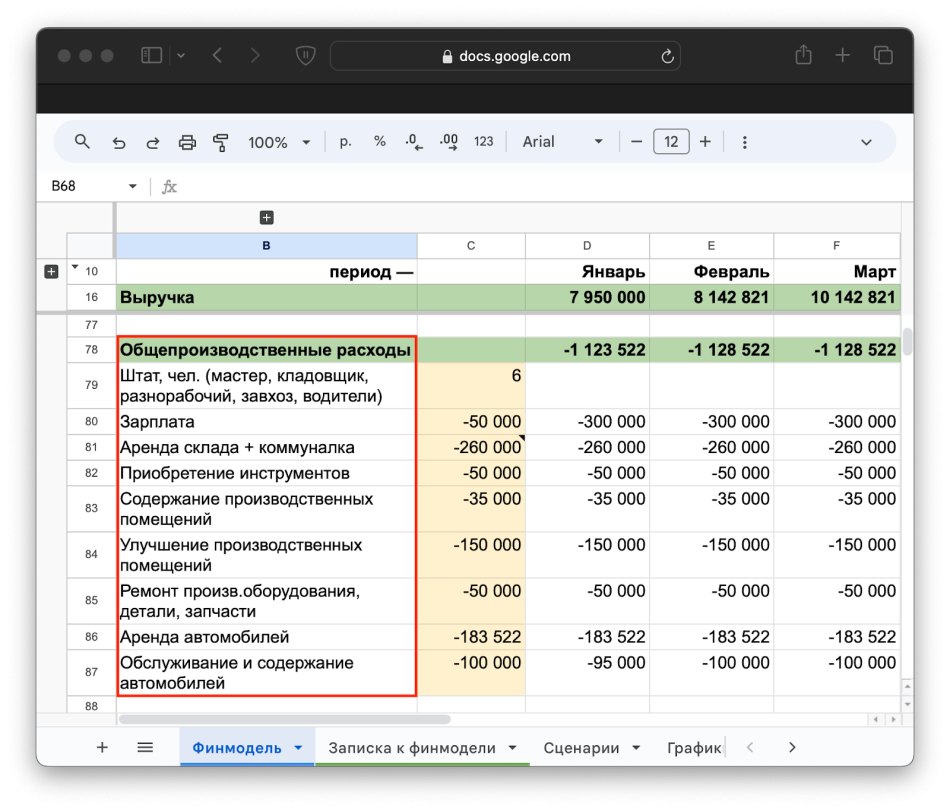Decrease font size with minus button

point(636,142)
